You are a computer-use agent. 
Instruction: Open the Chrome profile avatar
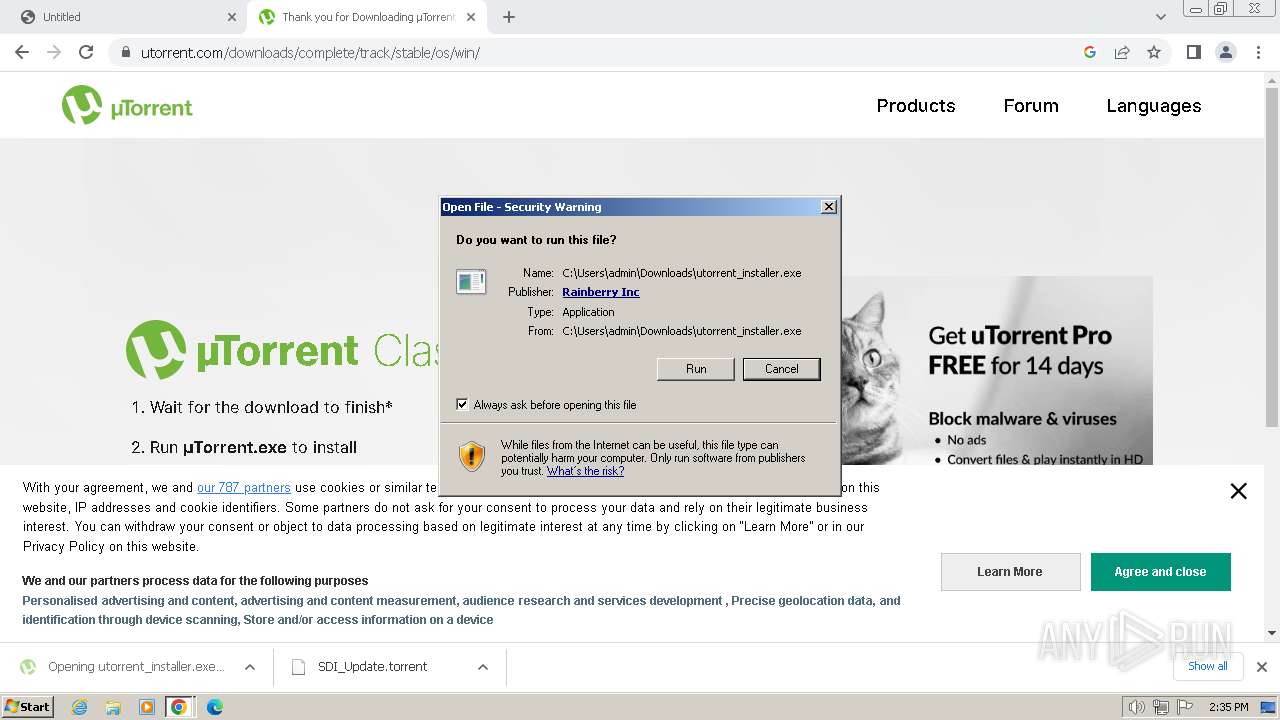1225,52
